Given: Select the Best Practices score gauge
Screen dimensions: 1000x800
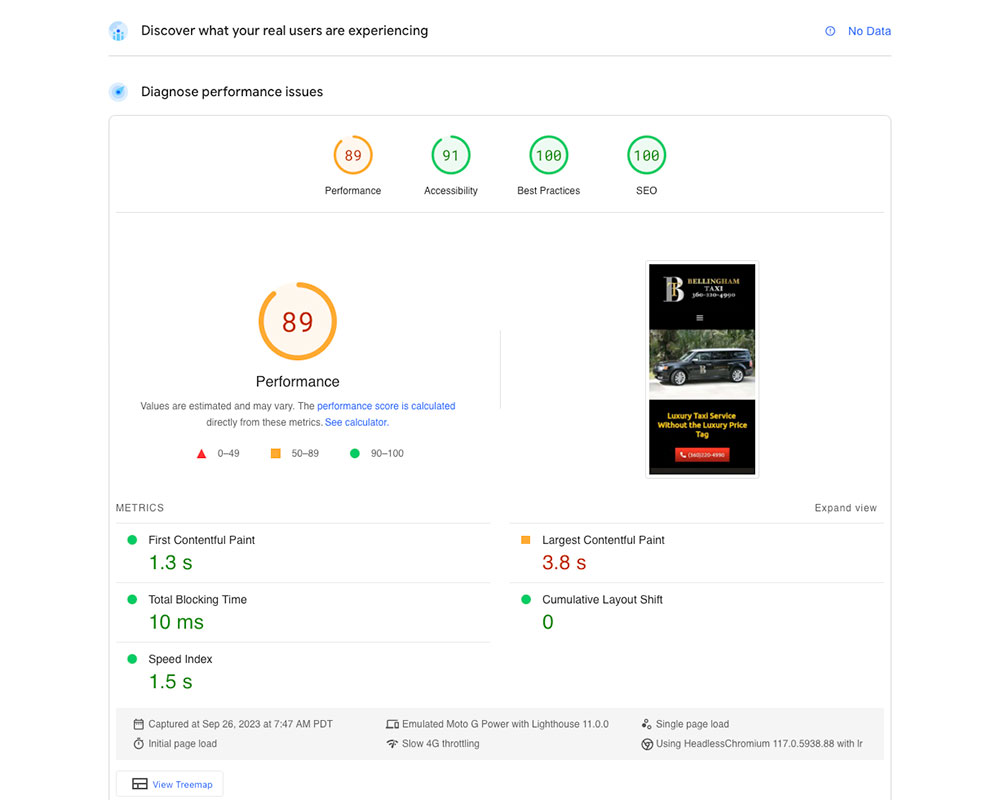Looking at the screenshot, I should pyautogui.click(x=548, y=156).
